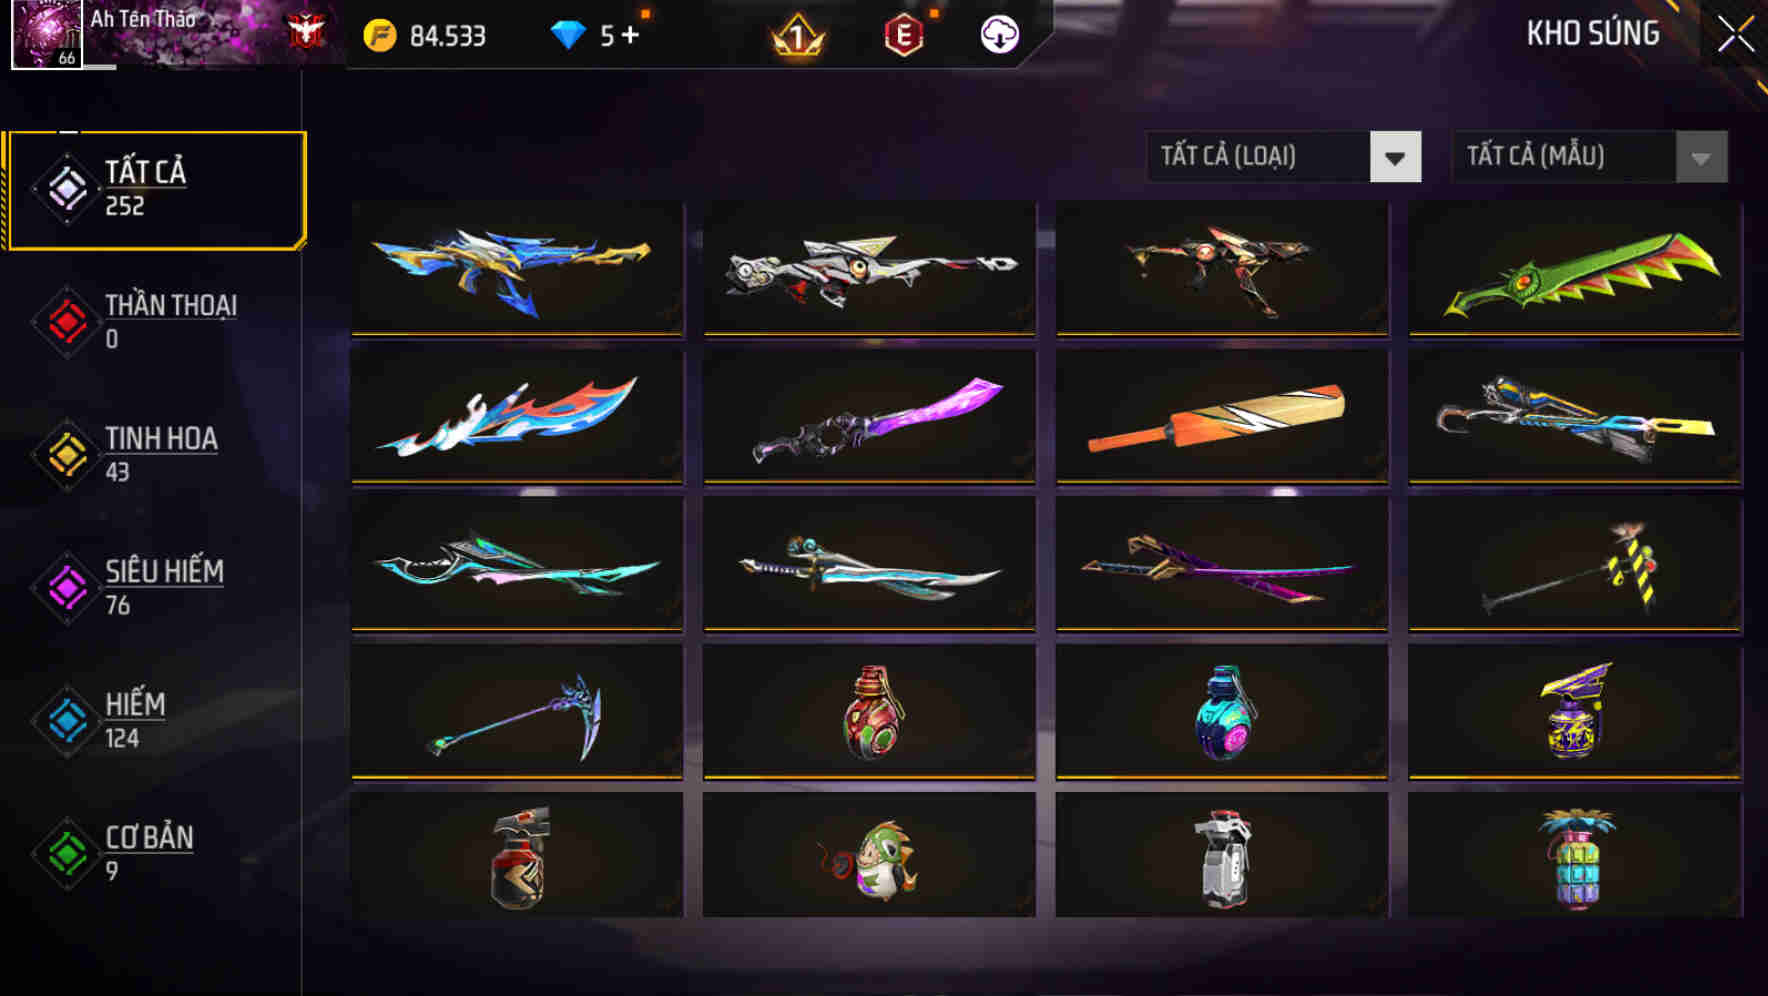Screen dimensions: 1768x996
Task: Open the player avatar profile picture
Action: pyautogui.click(x=47, y=34)
